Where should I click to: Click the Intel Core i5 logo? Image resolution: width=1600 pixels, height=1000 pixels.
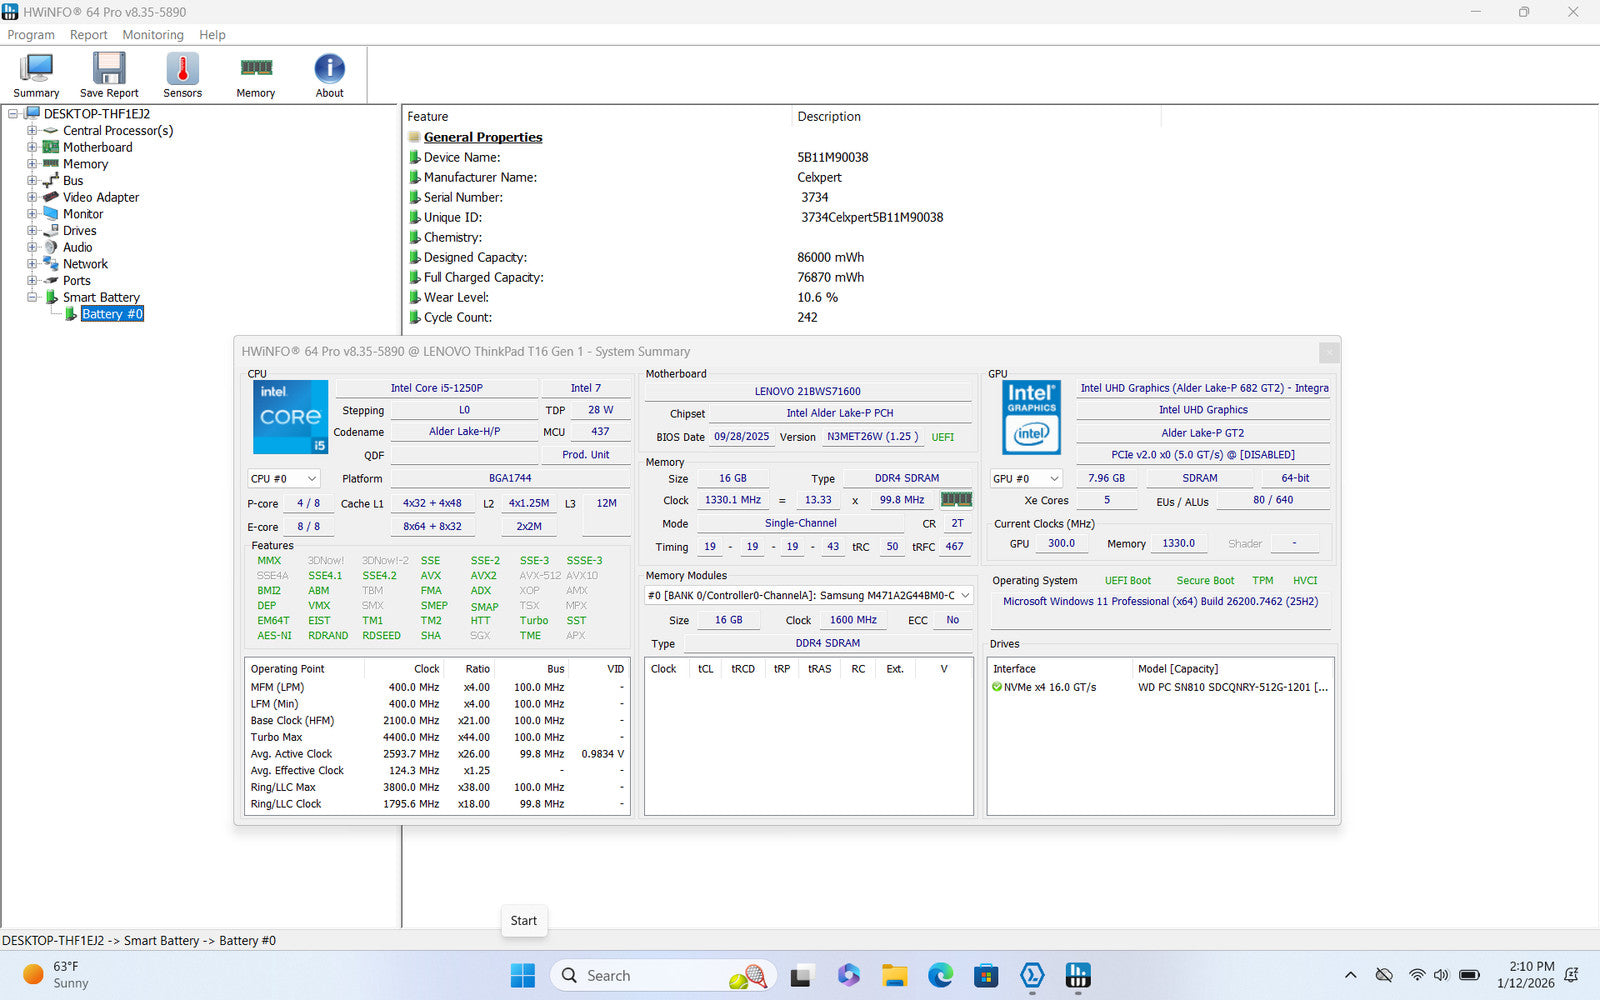pos(290,417)
